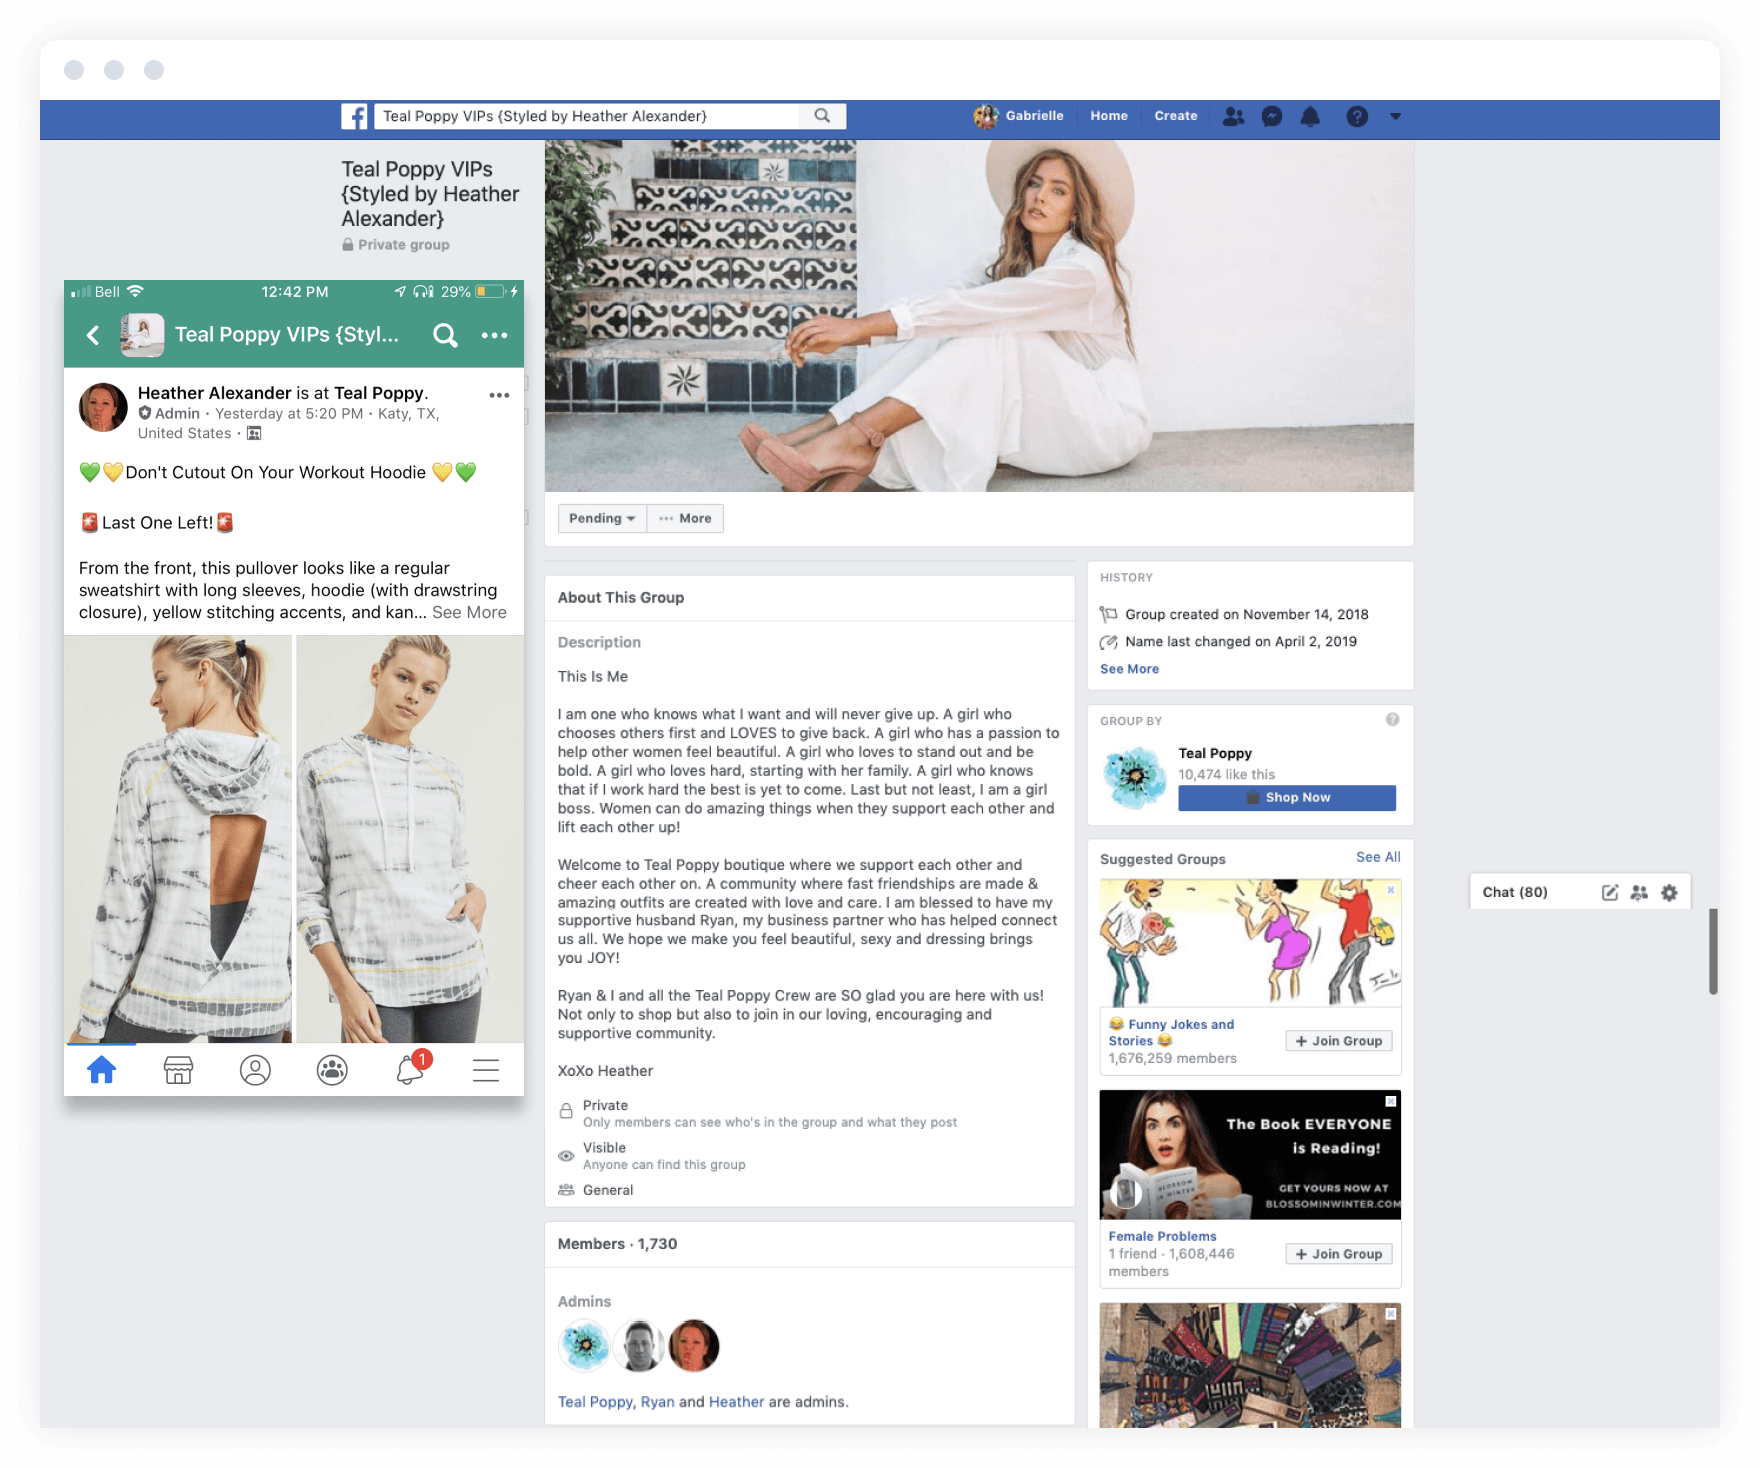Open Quick Help question mark icon
The width and height of the screenshot is (1760, 1468).
click(1357, 116)
